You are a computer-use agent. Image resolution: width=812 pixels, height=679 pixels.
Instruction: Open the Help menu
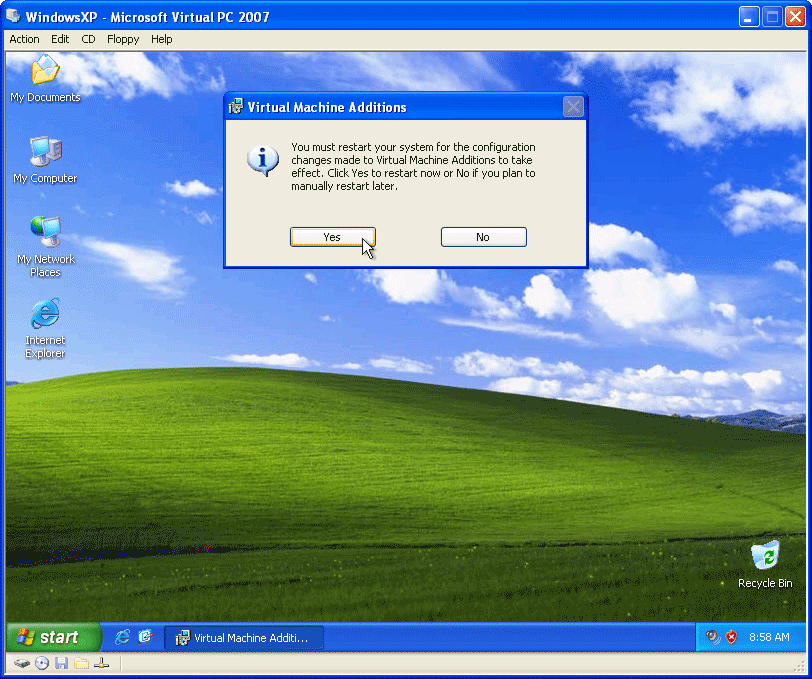[162, 39]
